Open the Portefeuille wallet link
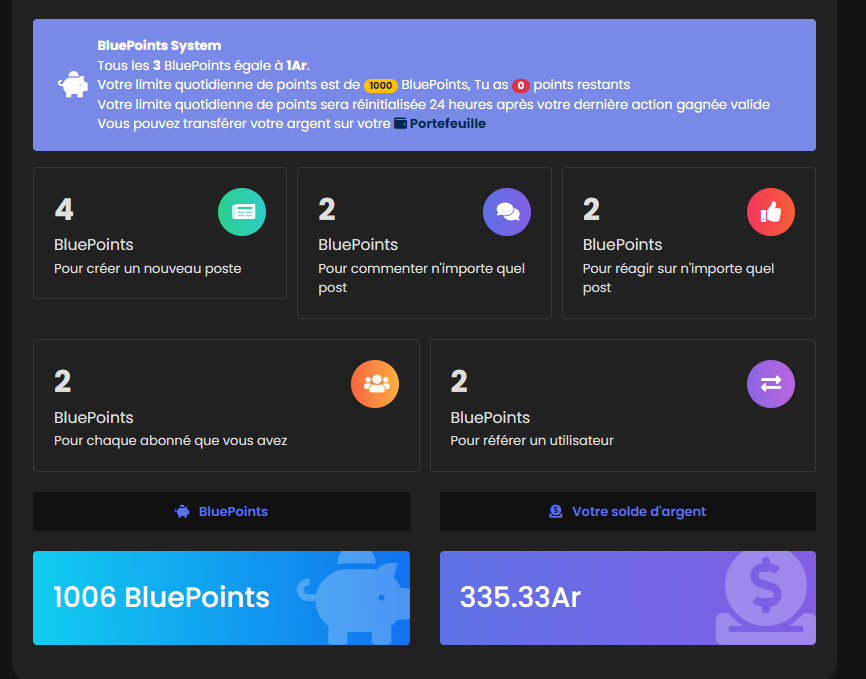866x679 pixels. 447,124
